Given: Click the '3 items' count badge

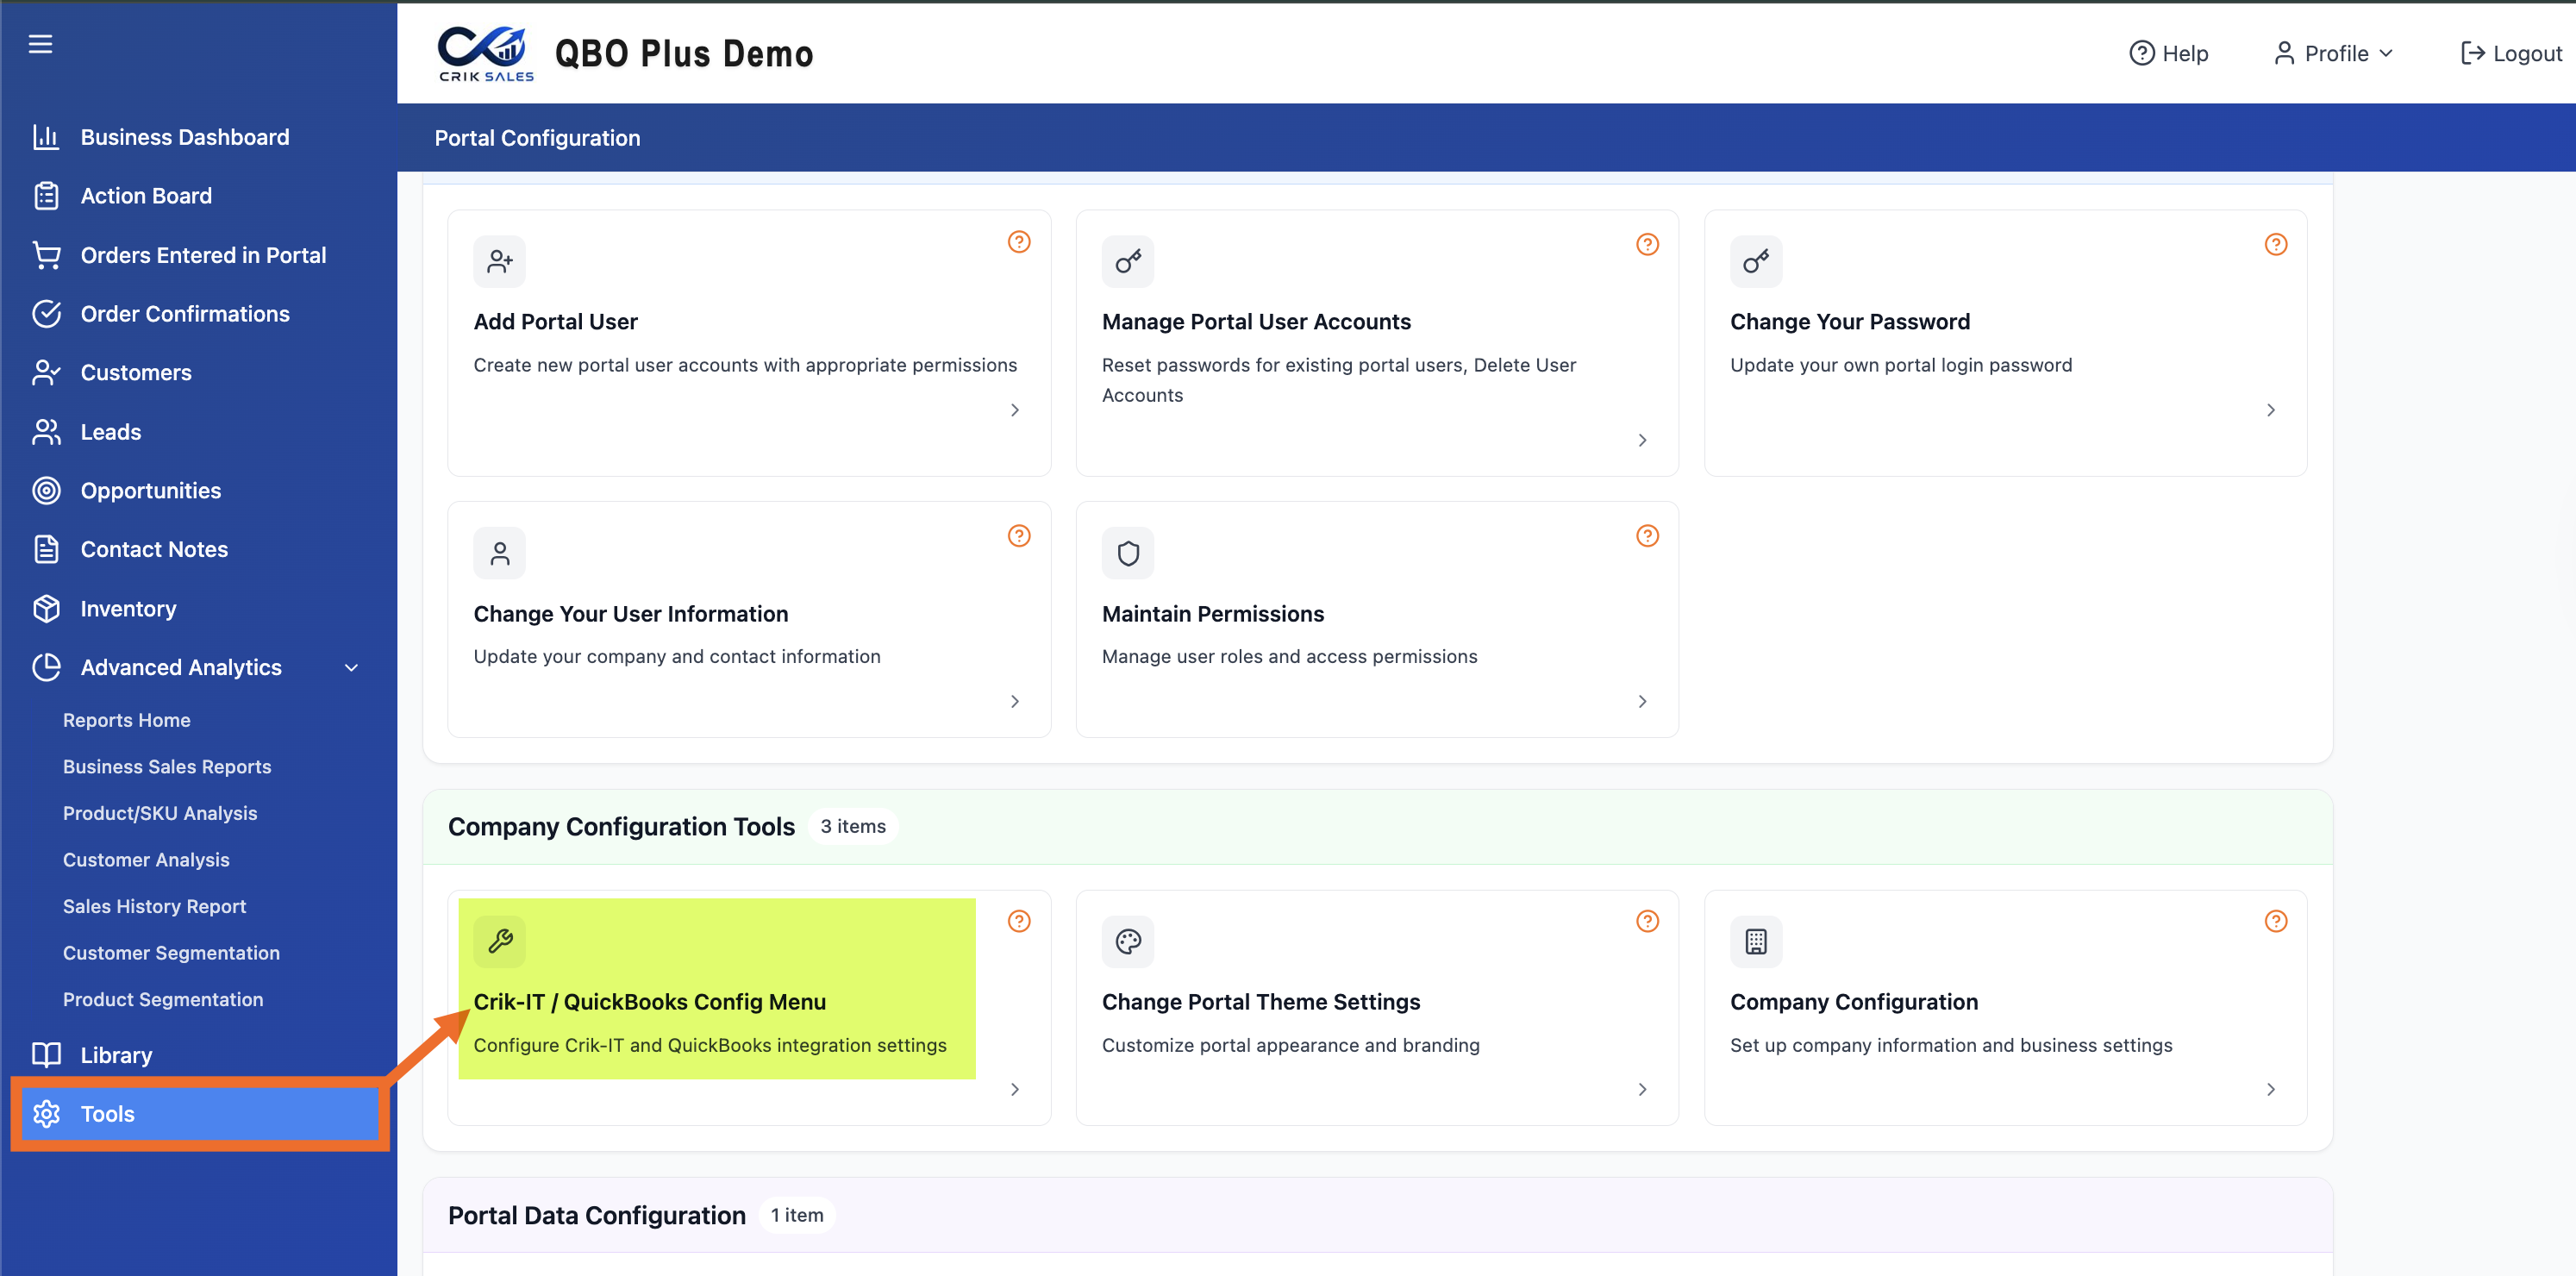Looking at the screenshot, I should (x=853, y=827).
